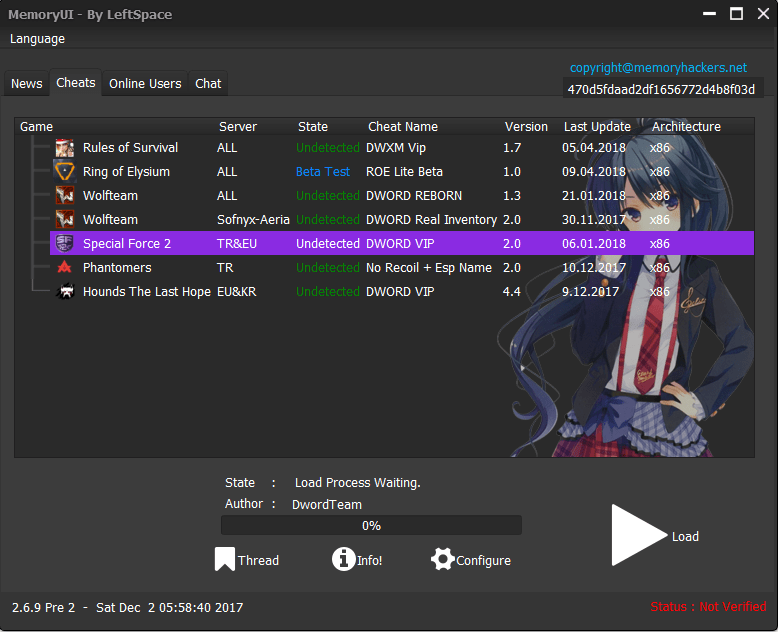
Task: Click the 0% progress bar
Action: [x=371, y=525]
